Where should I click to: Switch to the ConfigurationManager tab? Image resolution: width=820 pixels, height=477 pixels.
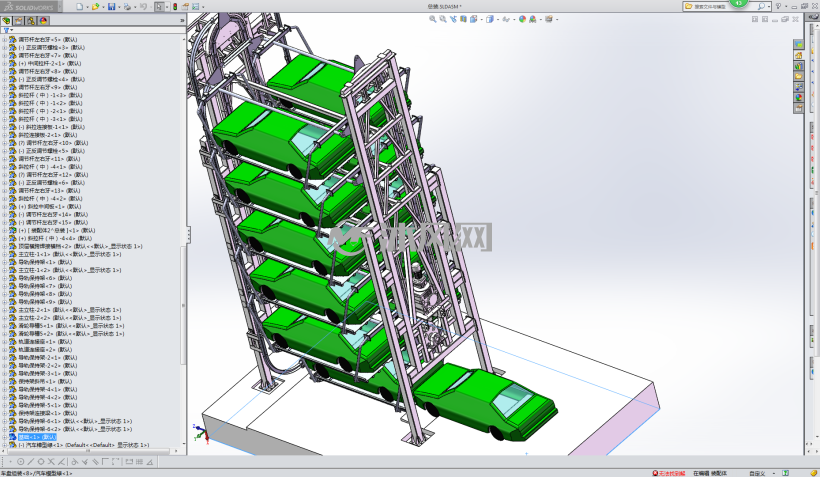31,21
